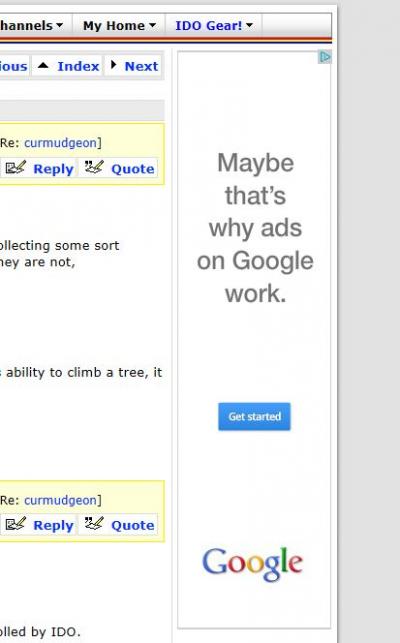Open the IDO Gear! menu
This screenshot has width=400, height=643.
209,25
